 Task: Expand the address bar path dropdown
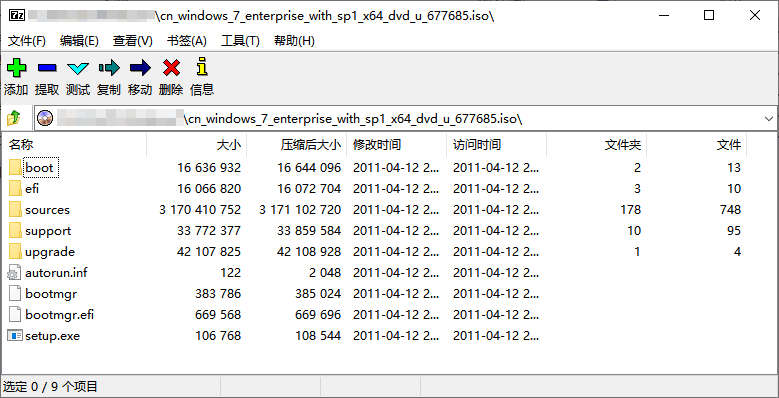click(x=769, y=119)
